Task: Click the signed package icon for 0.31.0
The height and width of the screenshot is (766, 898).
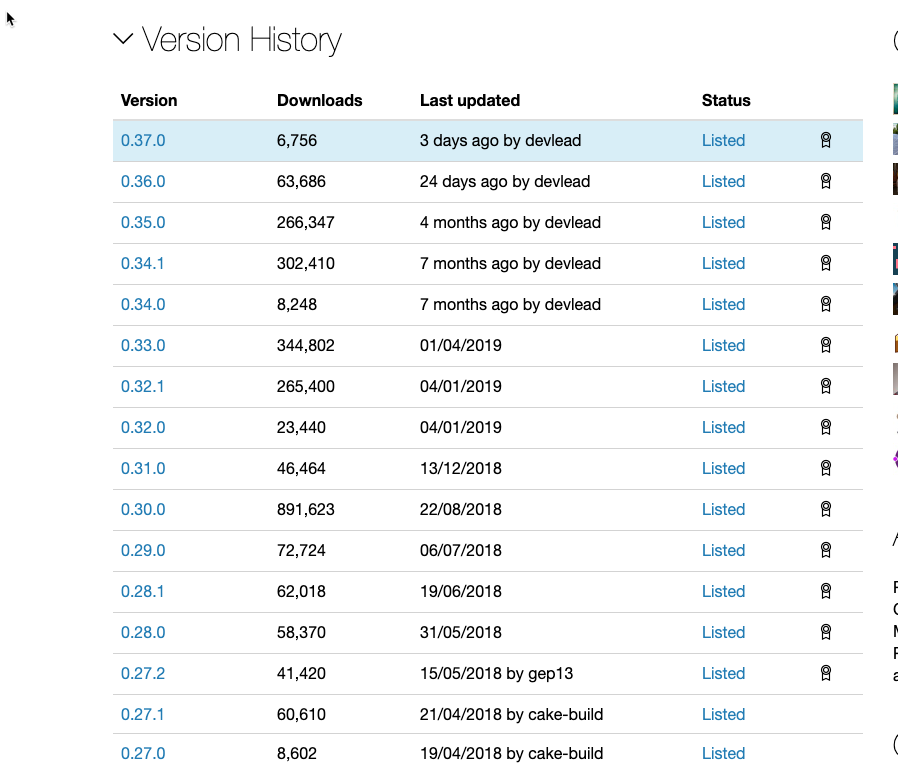Action: tap(825, 468)
